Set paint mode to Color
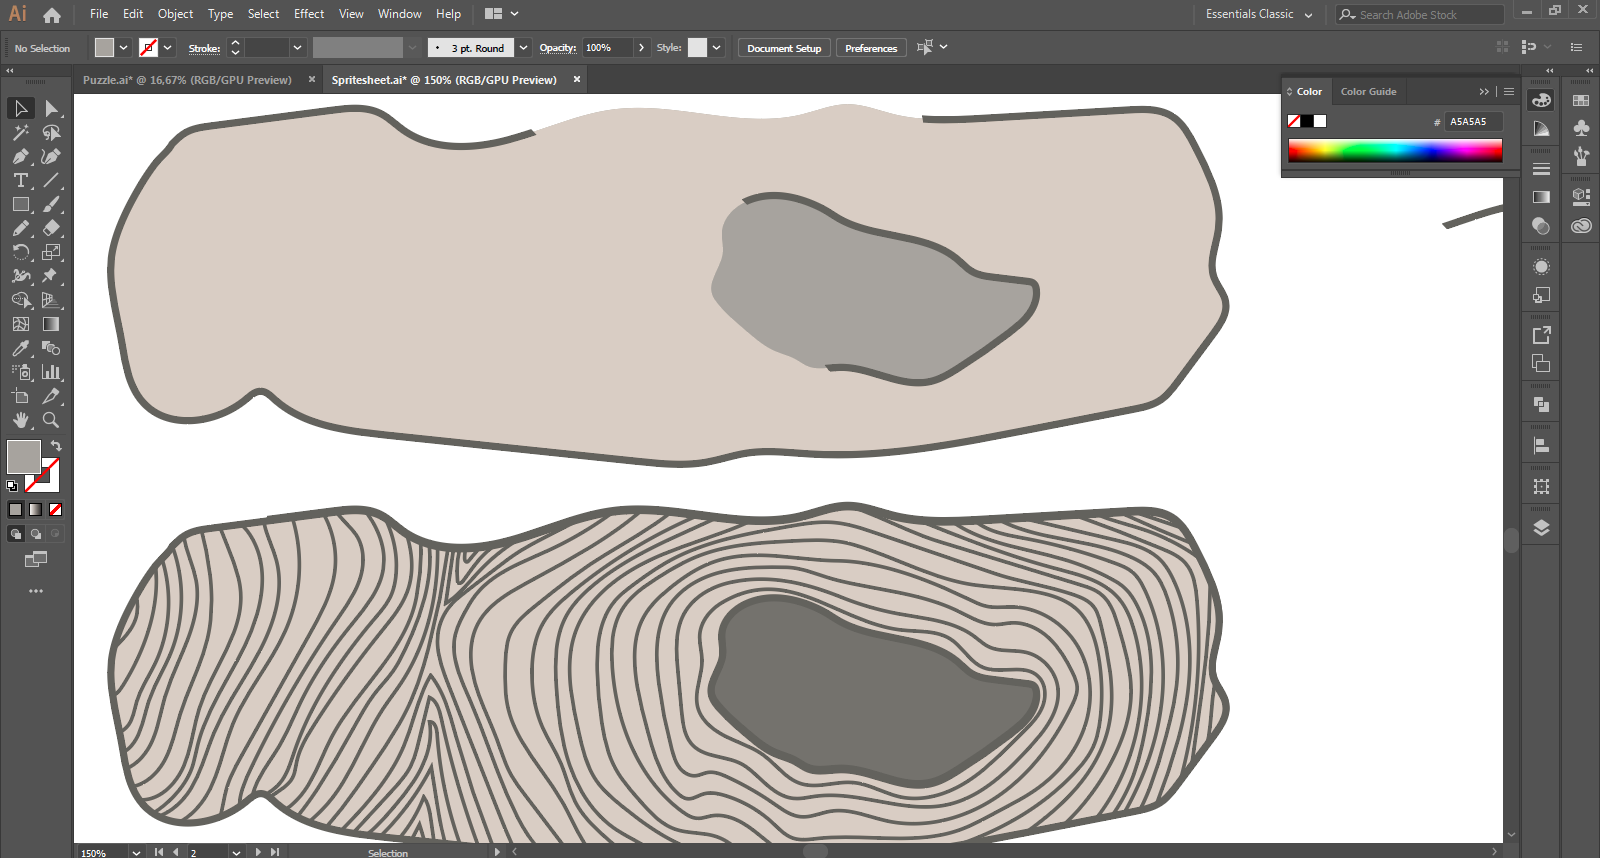 (x=15, y=509)
